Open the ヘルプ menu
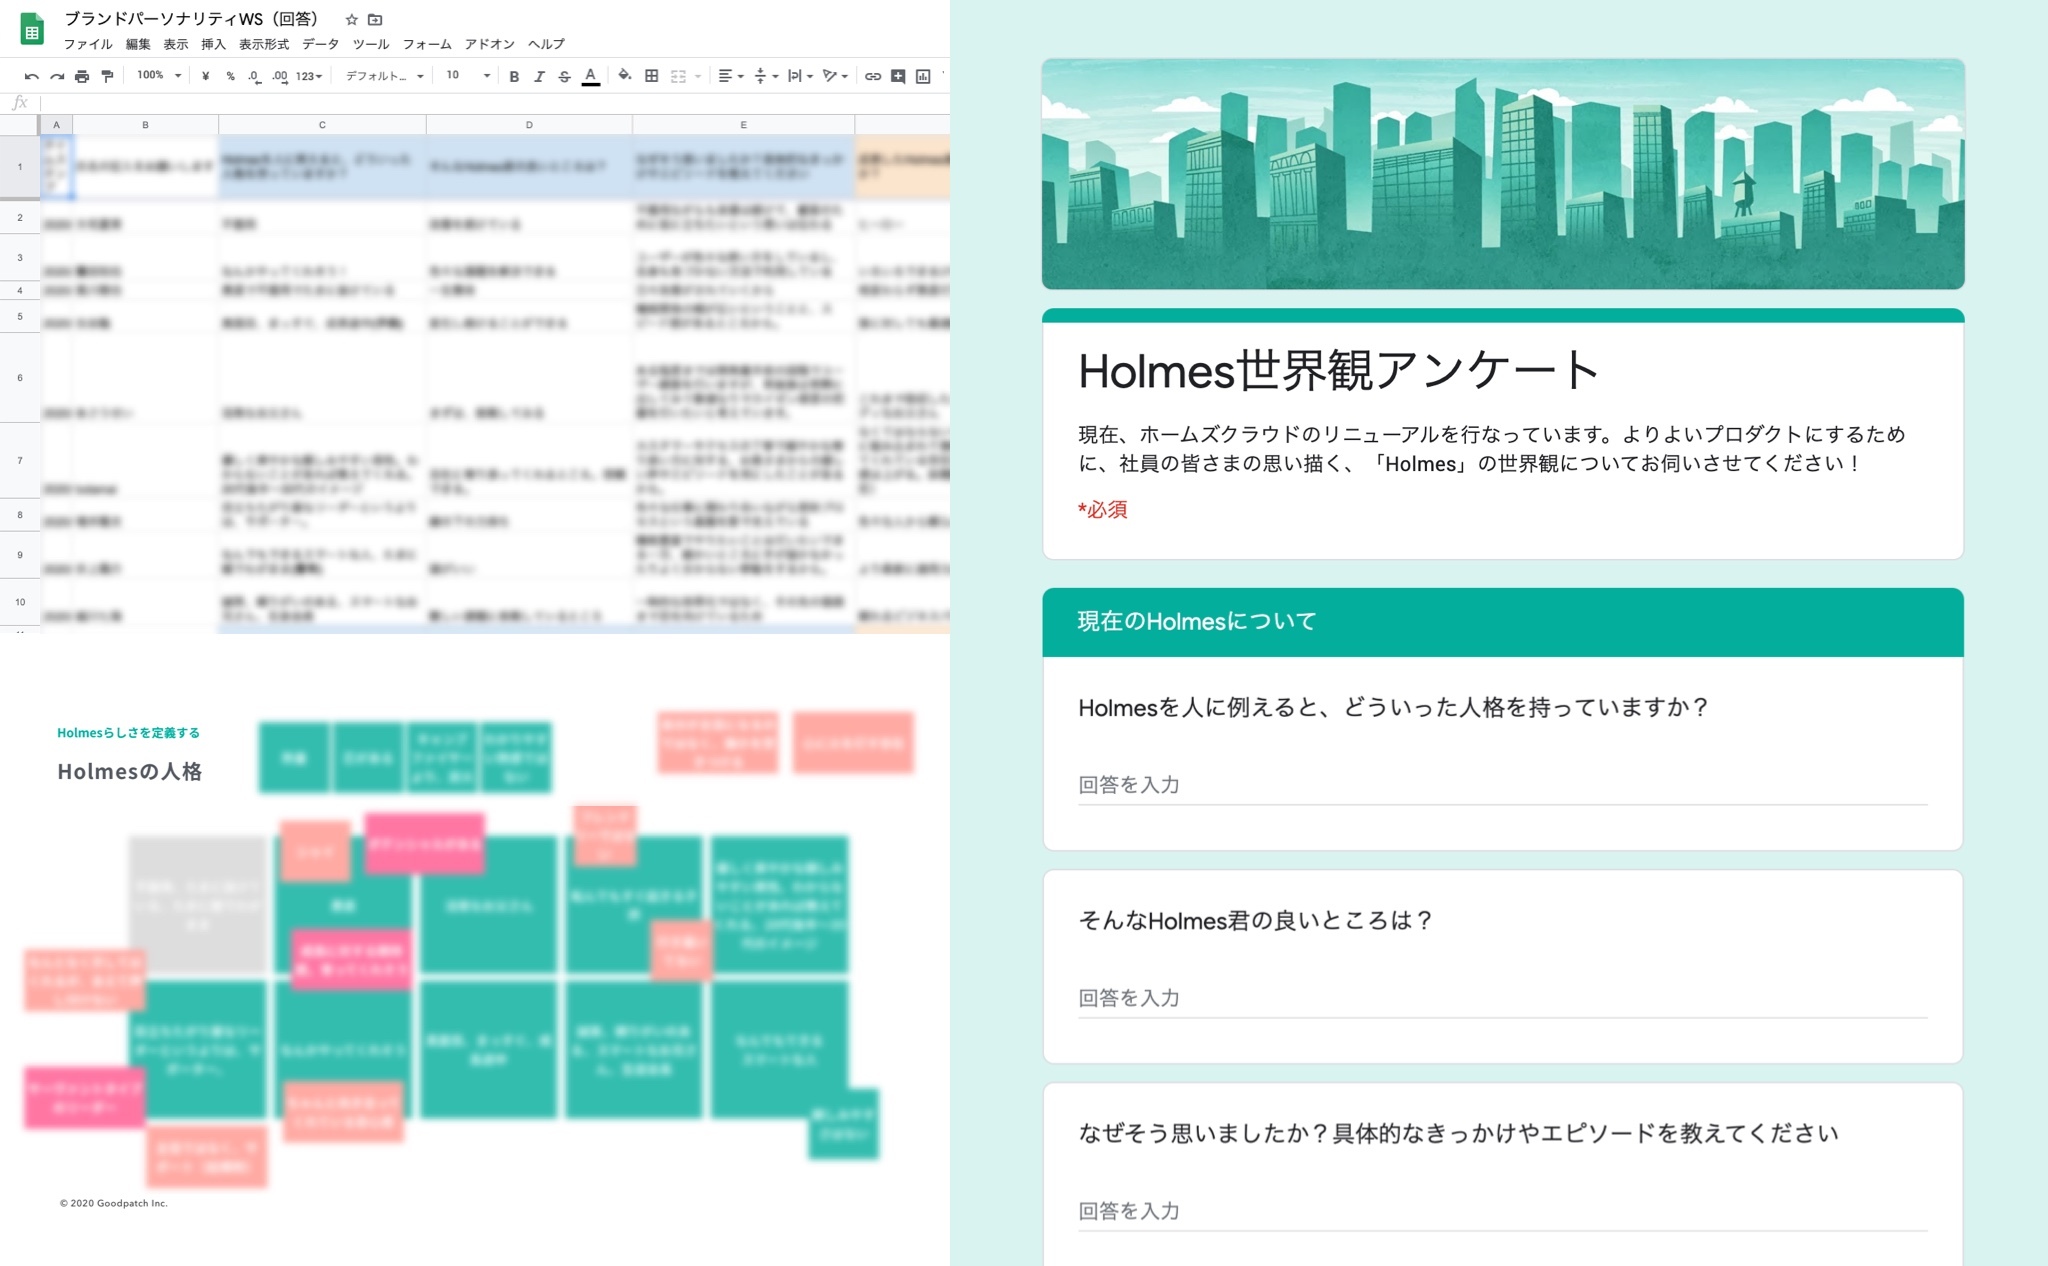 tap(546, 44)
